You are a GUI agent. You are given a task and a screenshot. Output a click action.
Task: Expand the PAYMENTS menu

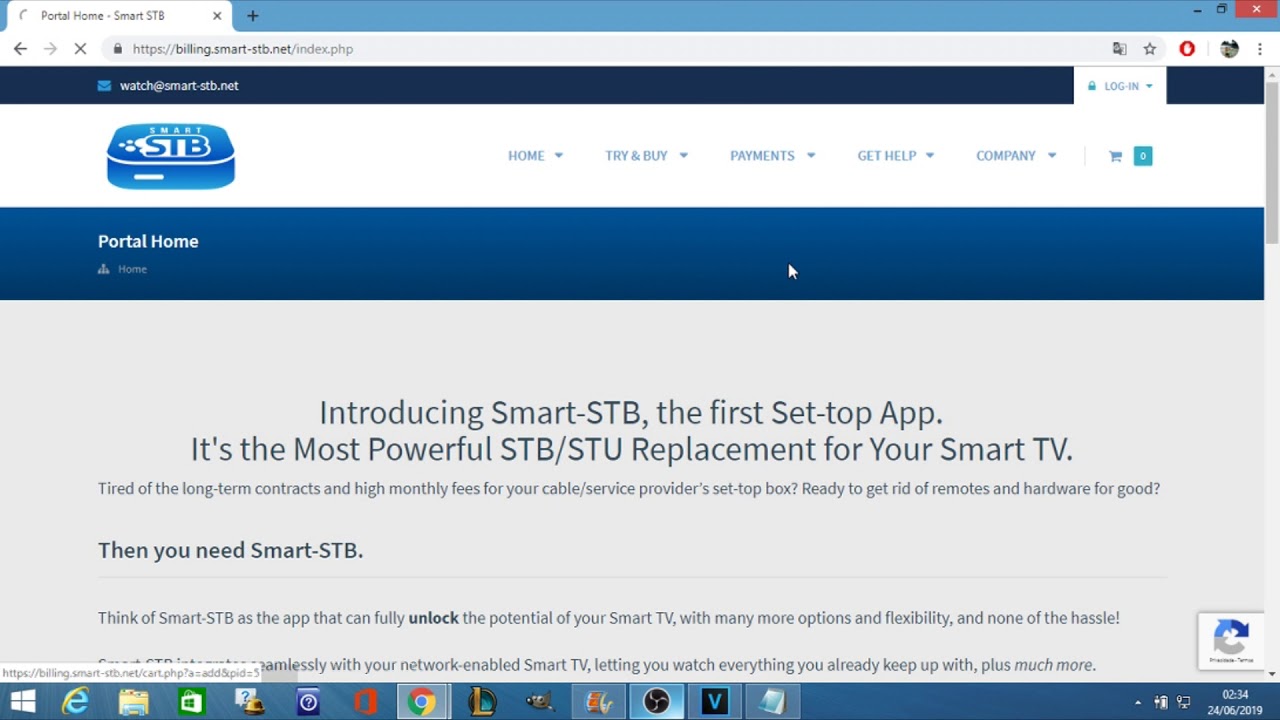[x=772, y=155]
